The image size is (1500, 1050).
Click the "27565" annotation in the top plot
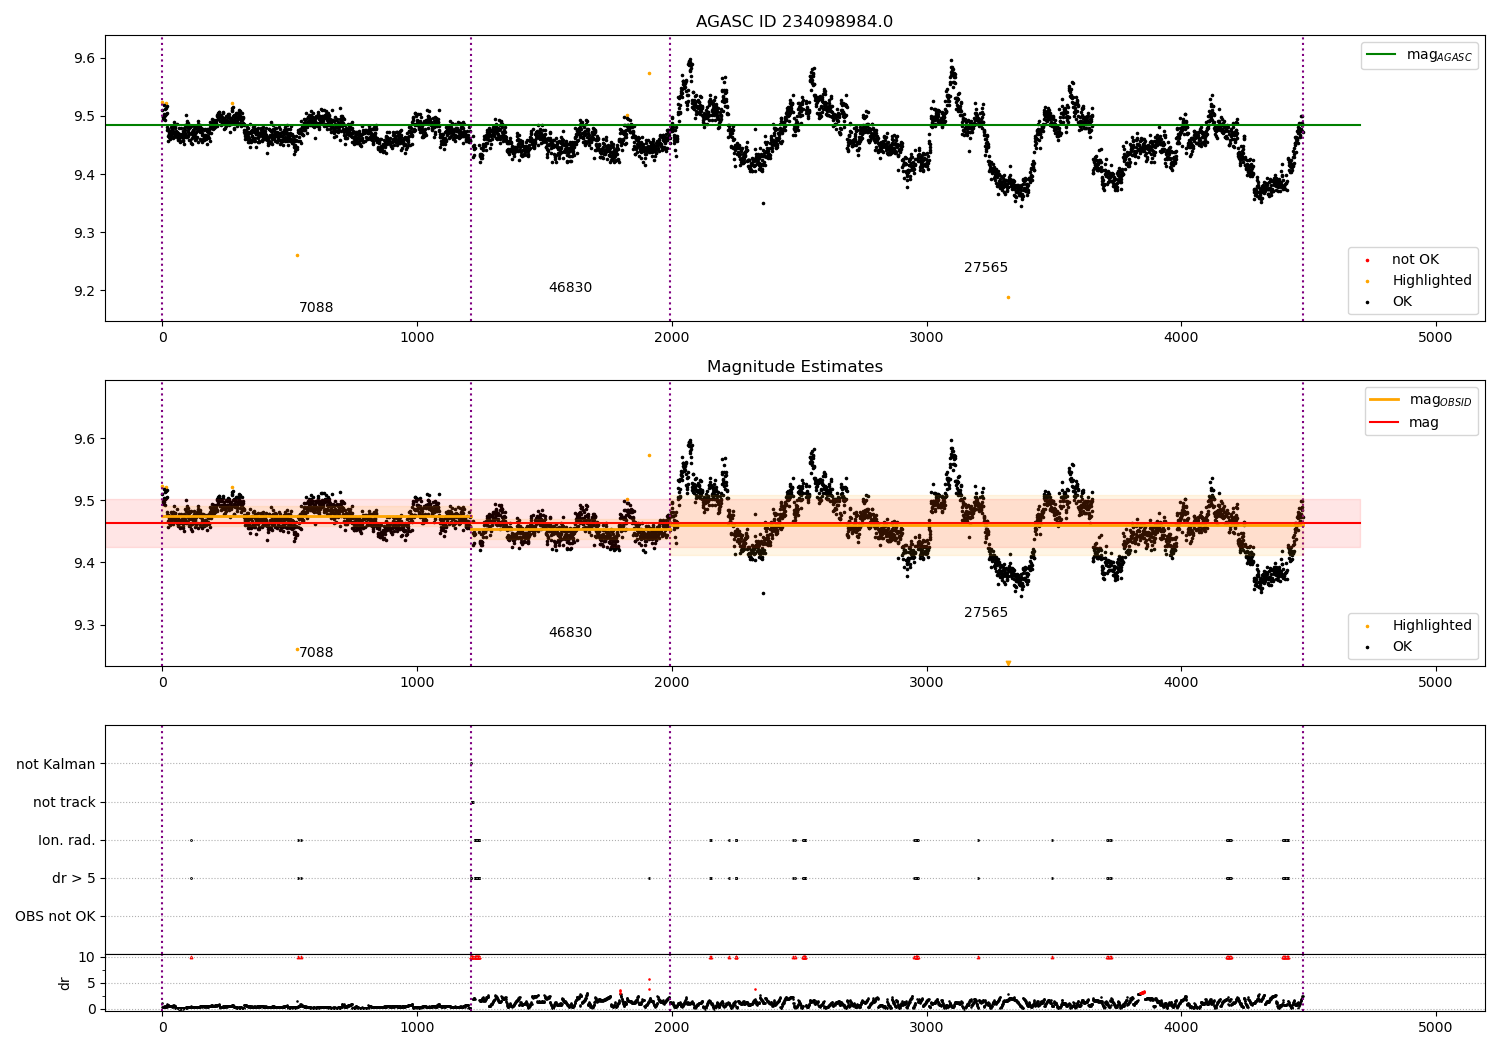point(986,268)
